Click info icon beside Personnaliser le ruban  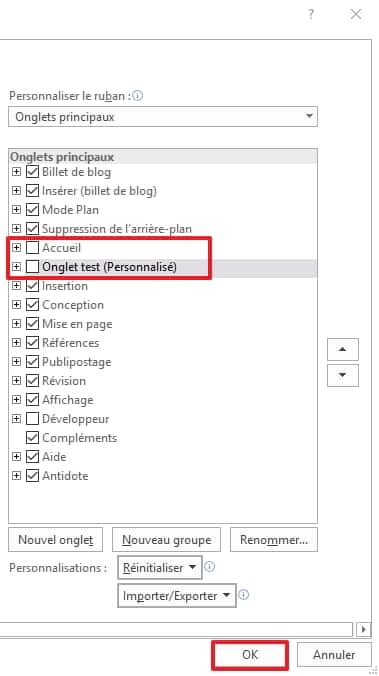[x=138, y=96]
